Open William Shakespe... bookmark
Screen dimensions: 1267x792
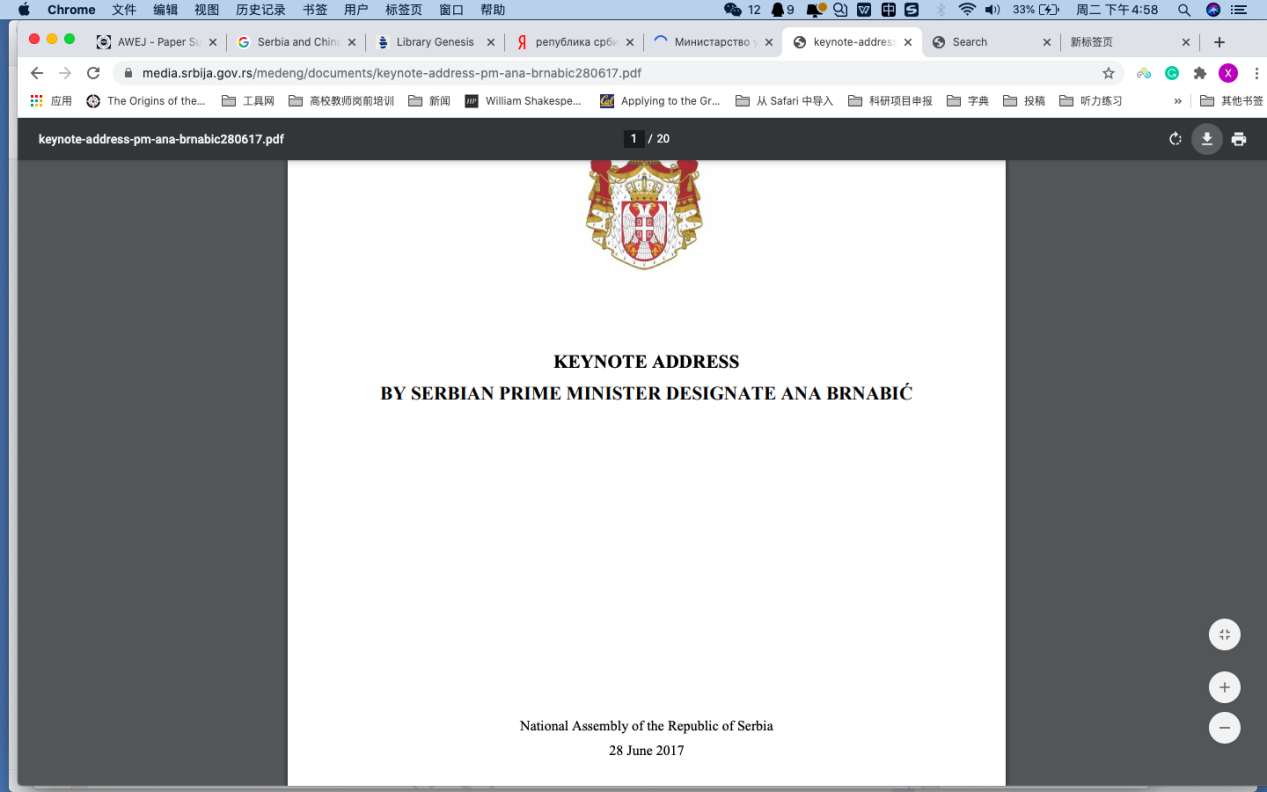tap(523, 101)
